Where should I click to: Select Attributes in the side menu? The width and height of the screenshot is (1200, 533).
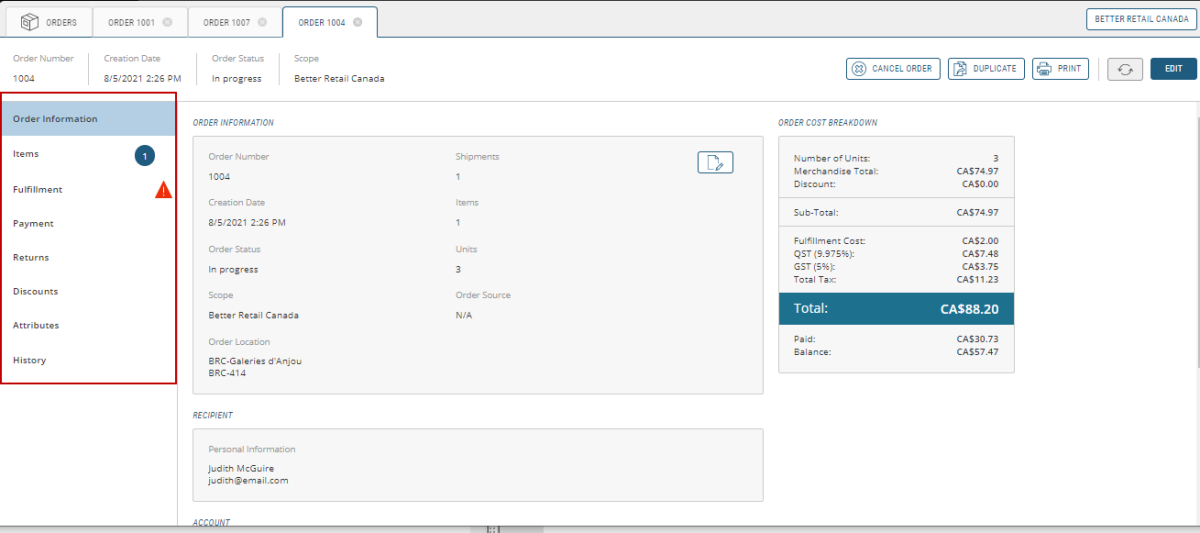click(36, 326)
